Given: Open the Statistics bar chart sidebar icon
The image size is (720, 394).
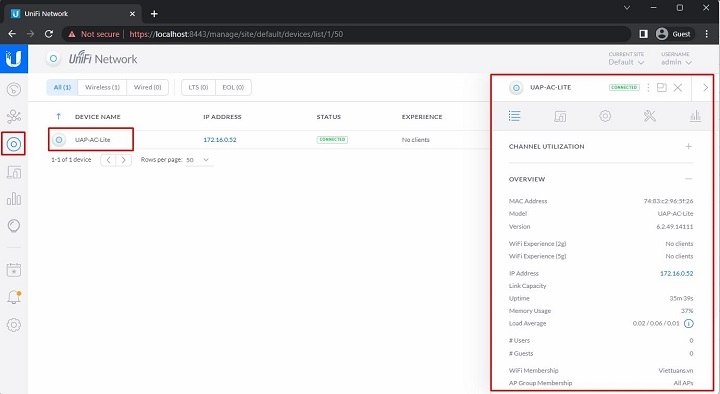Looking at the screenshot, I should tap(14, 199).
